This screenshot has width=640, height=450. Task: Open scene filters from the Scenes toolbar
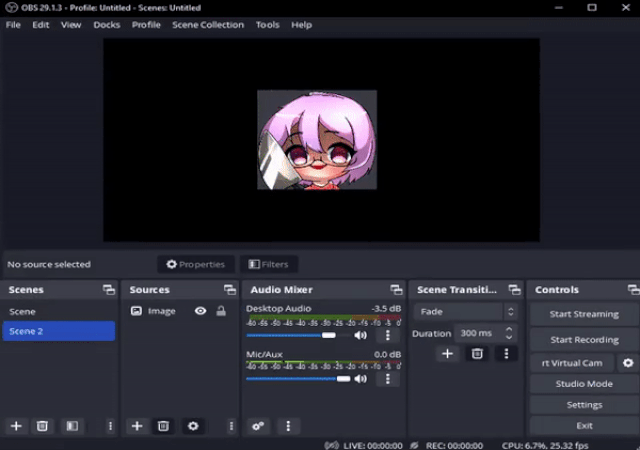[72, 426]
